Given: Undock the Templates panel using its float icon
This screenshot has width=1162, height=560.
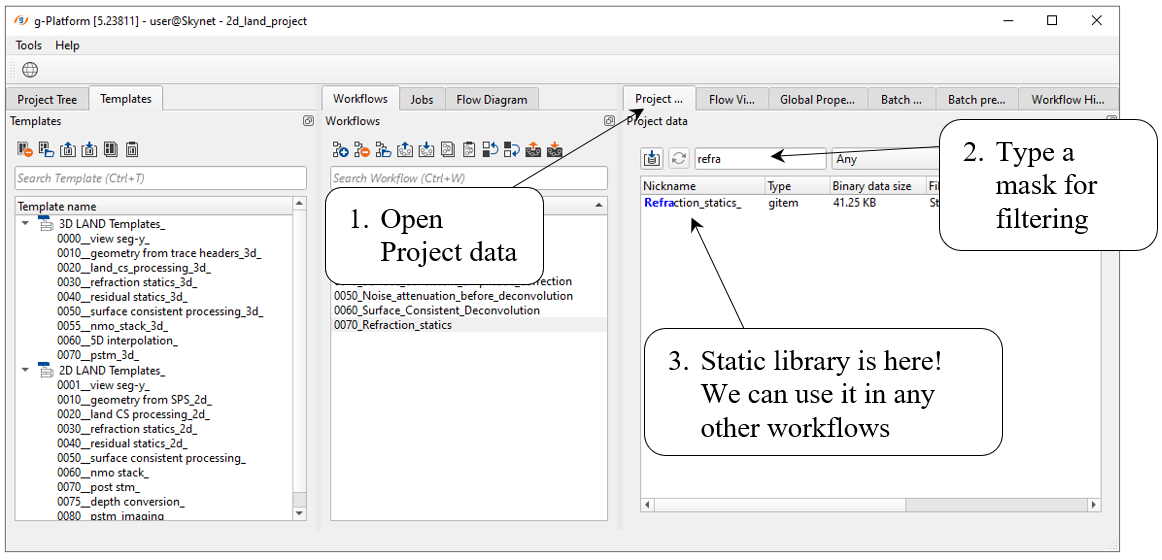Looking at the screenshot, I should pyautogui.click(x=308, y=121).
